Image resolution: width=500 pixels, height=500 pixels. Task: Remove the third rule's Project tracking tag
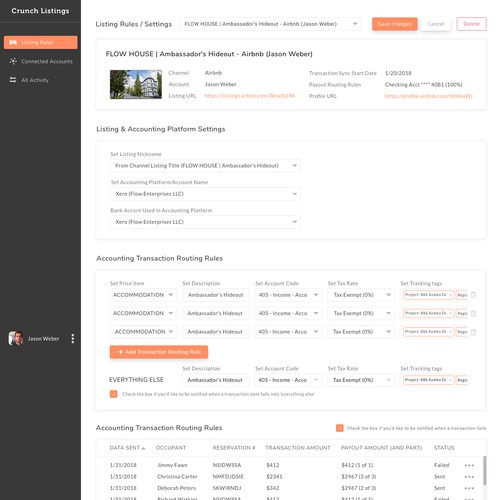coord(450,332)
